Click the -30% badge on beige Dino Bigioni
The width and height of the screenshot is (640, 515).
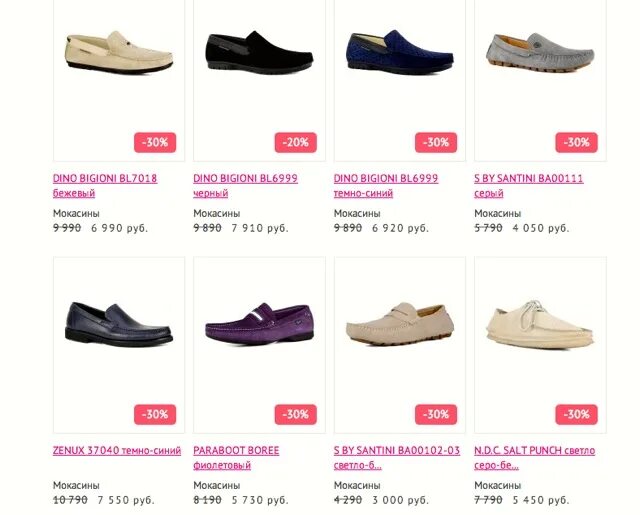tap(155, 142)
